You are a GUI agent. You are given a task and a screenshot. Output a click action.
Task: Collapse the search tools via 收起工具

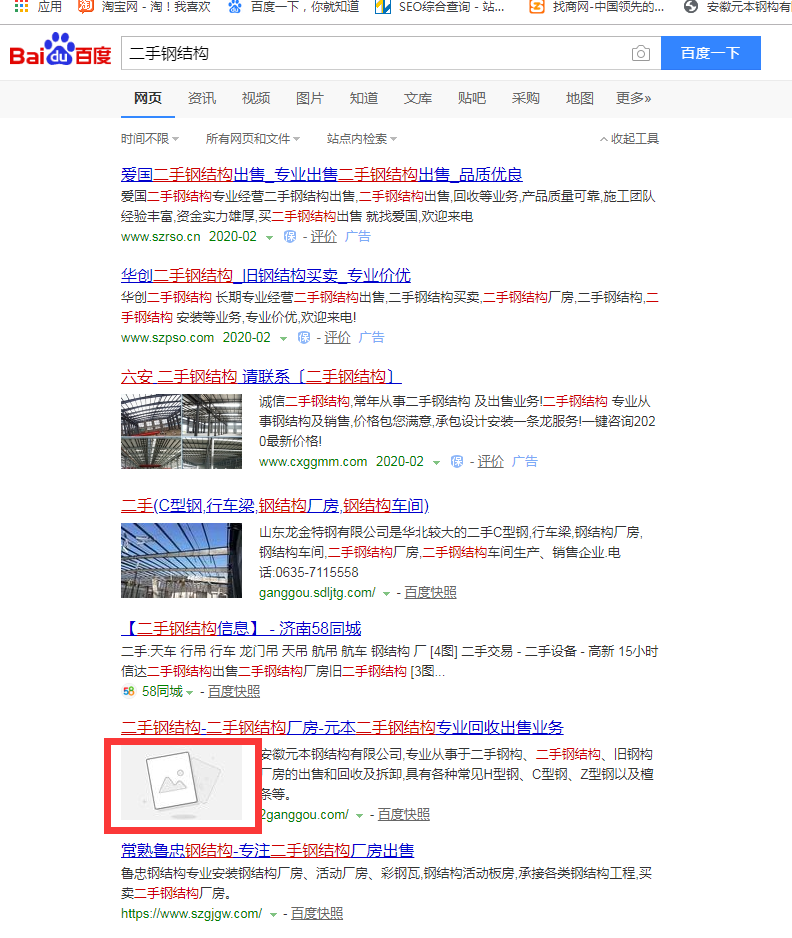(629, 139)
